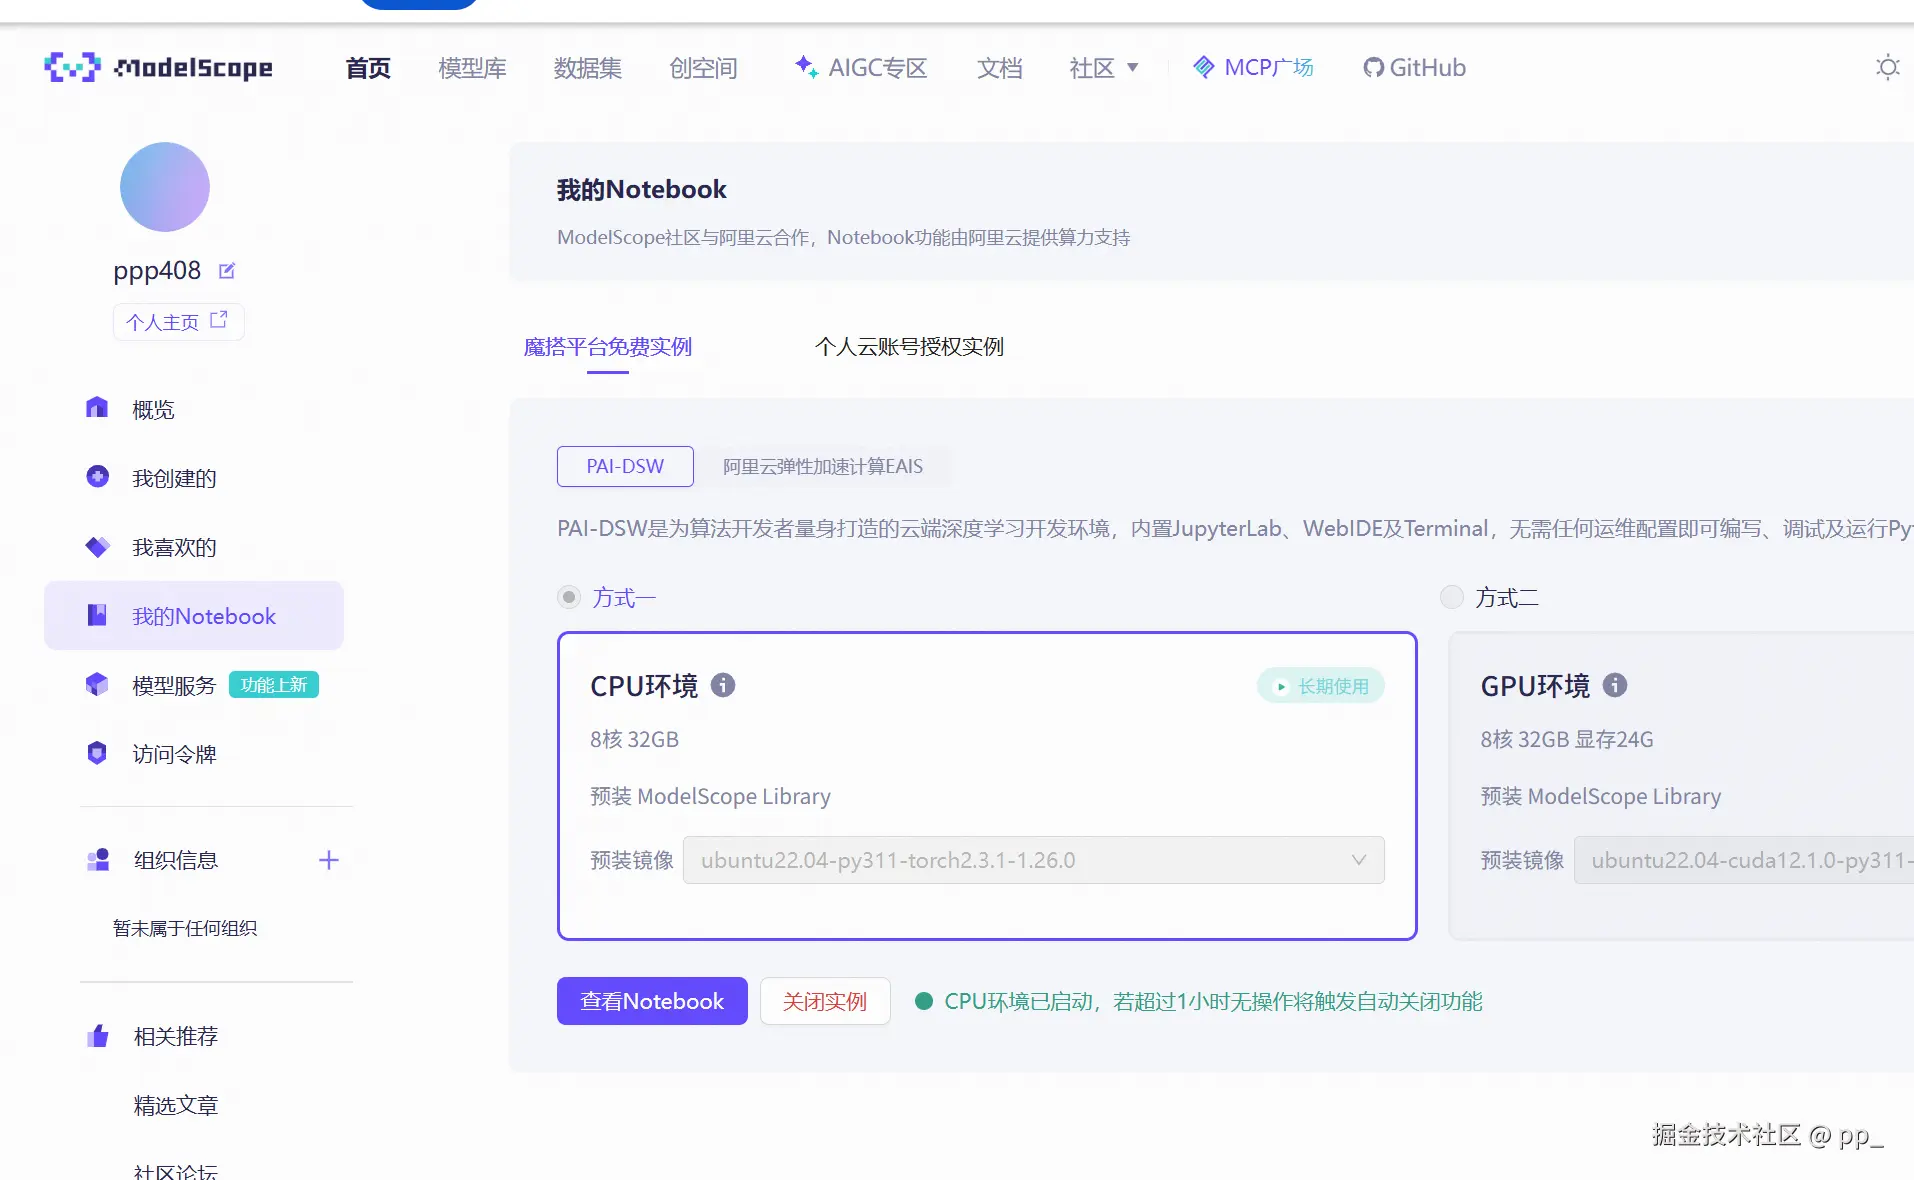Select the 阿里云弹性加速计算EAIS option
This screenshot has width=1914, height=1180.
click(x=823, y=466)
